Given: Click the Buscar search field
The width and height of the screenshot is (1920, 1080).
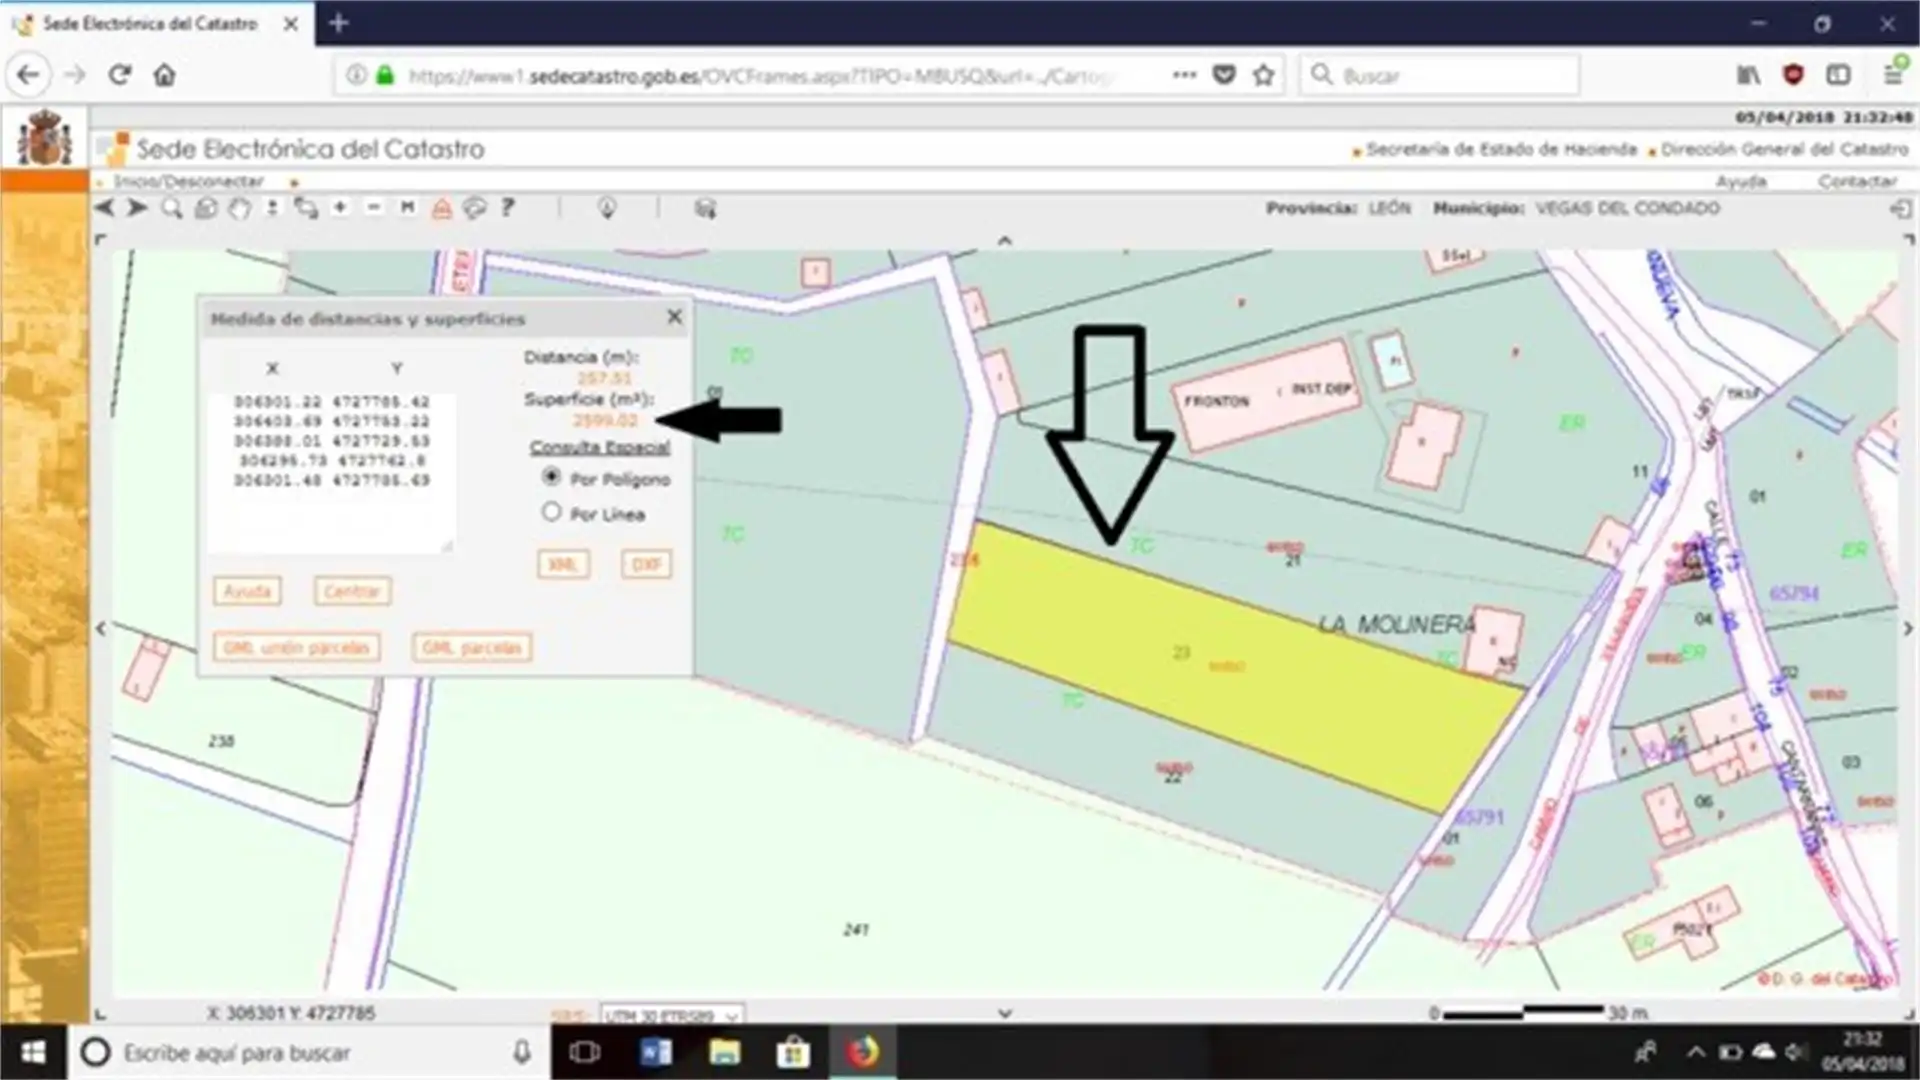Looking at the screenshot, I should (1440, 75).
